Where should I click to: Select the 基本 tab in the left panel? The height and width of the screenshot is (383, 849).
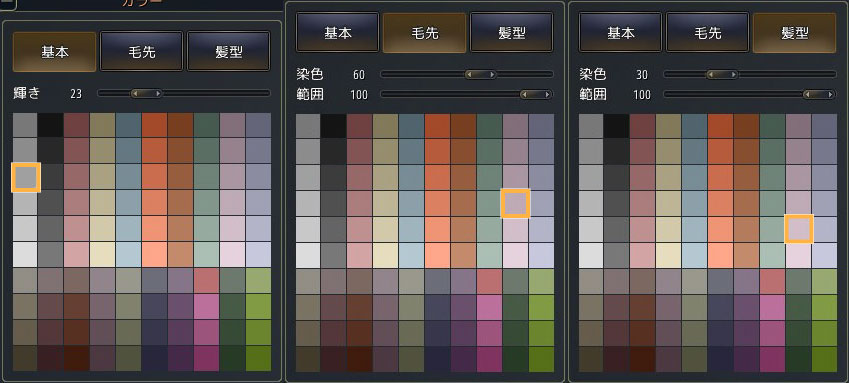(54, 51)
